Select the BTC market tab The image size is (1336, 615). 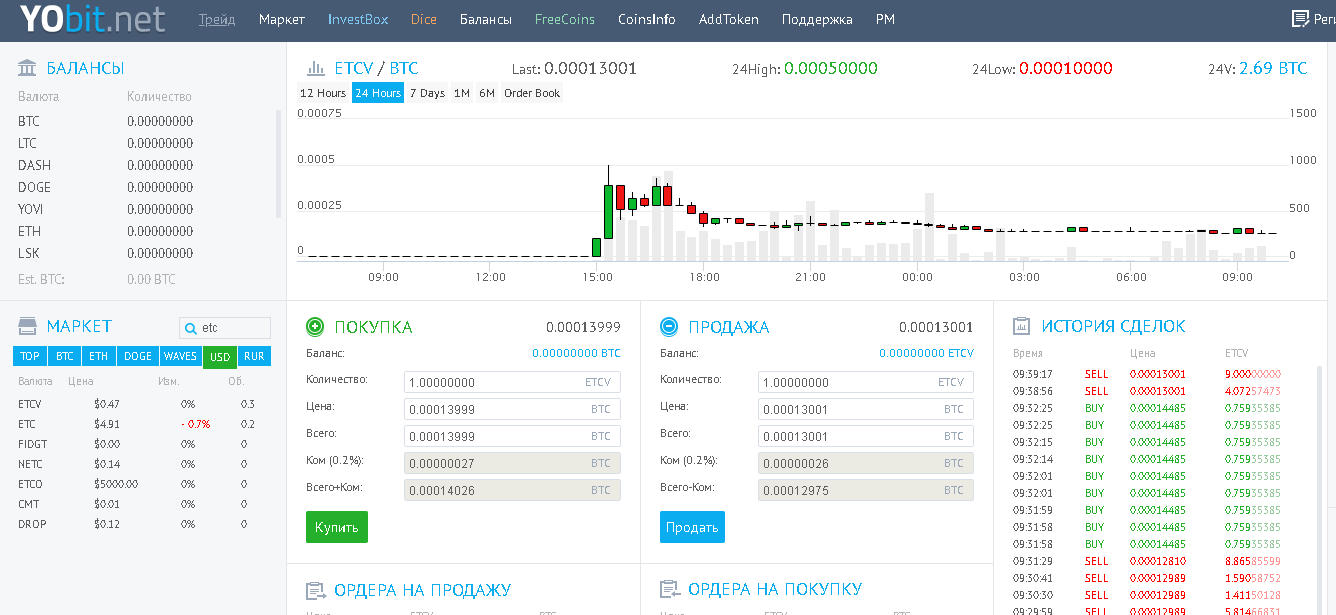click(65, 356)
